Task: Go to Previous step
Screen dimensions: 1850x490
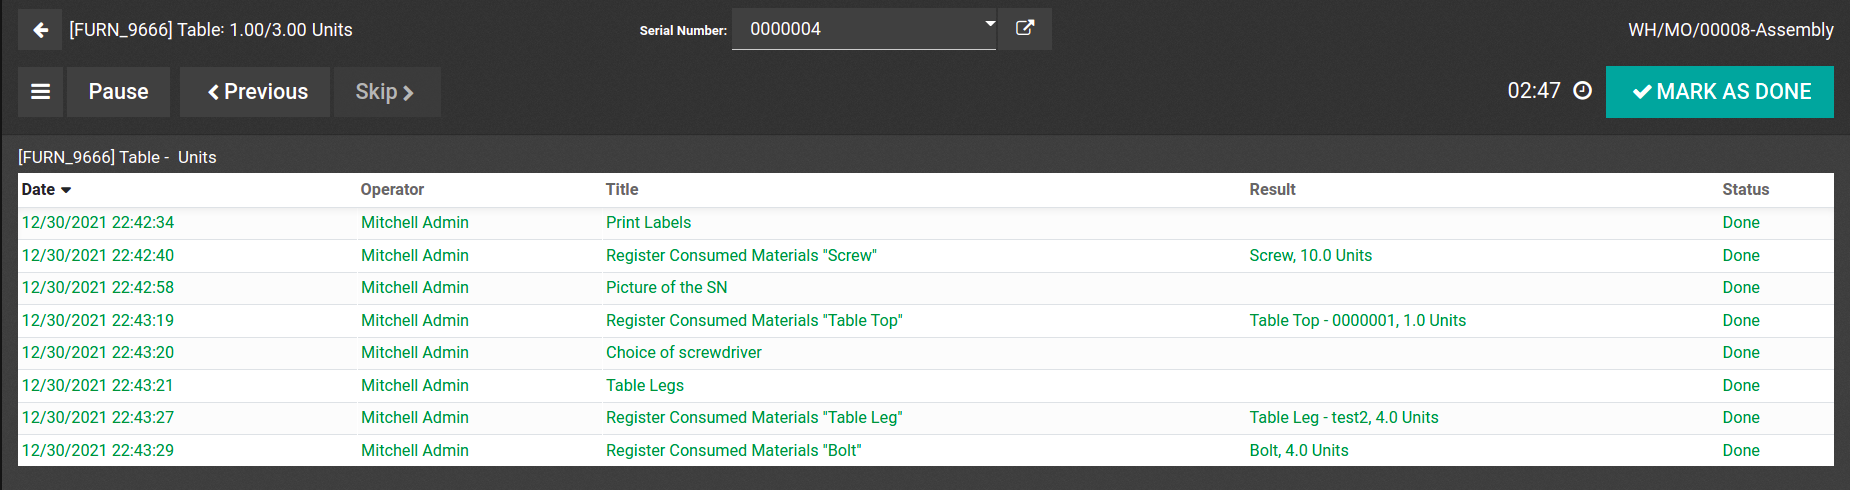Action: (x=256, y=92)
